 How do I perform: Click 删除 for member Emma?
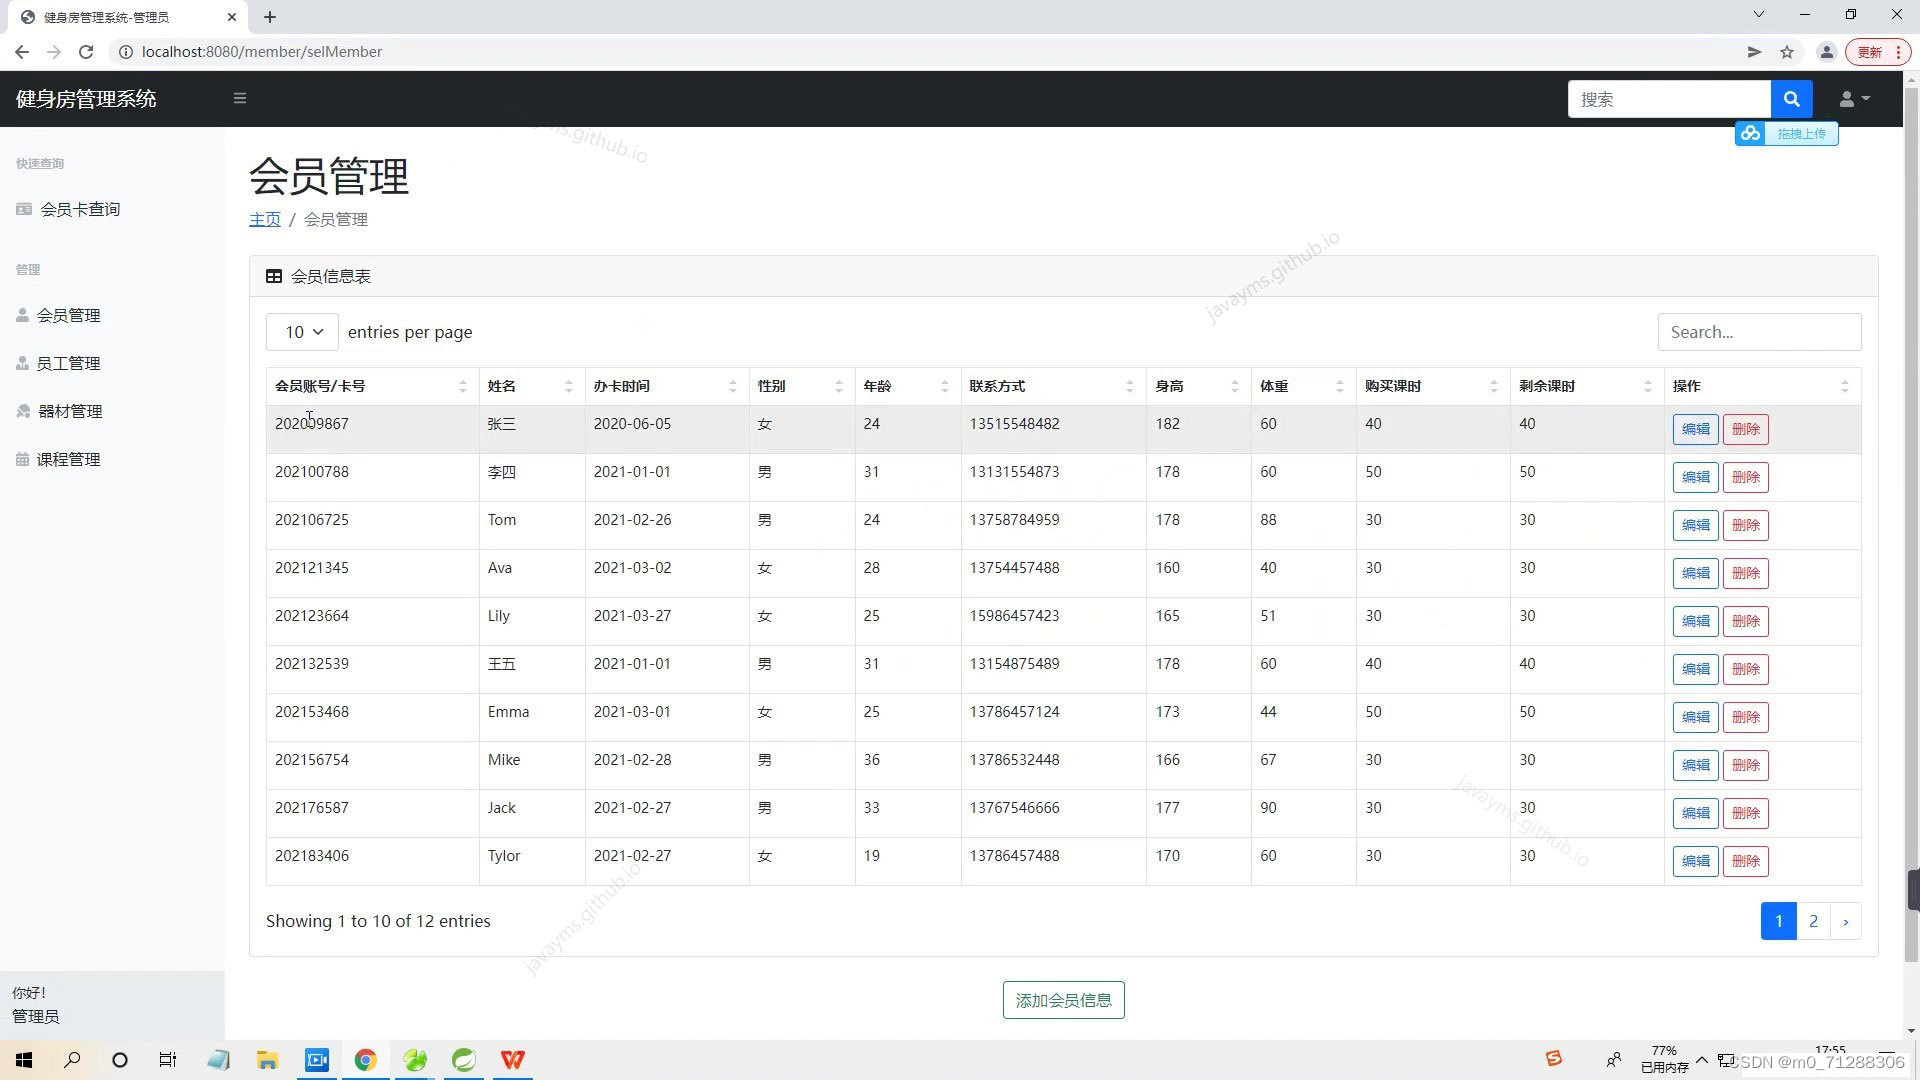tap(1745, 717)
